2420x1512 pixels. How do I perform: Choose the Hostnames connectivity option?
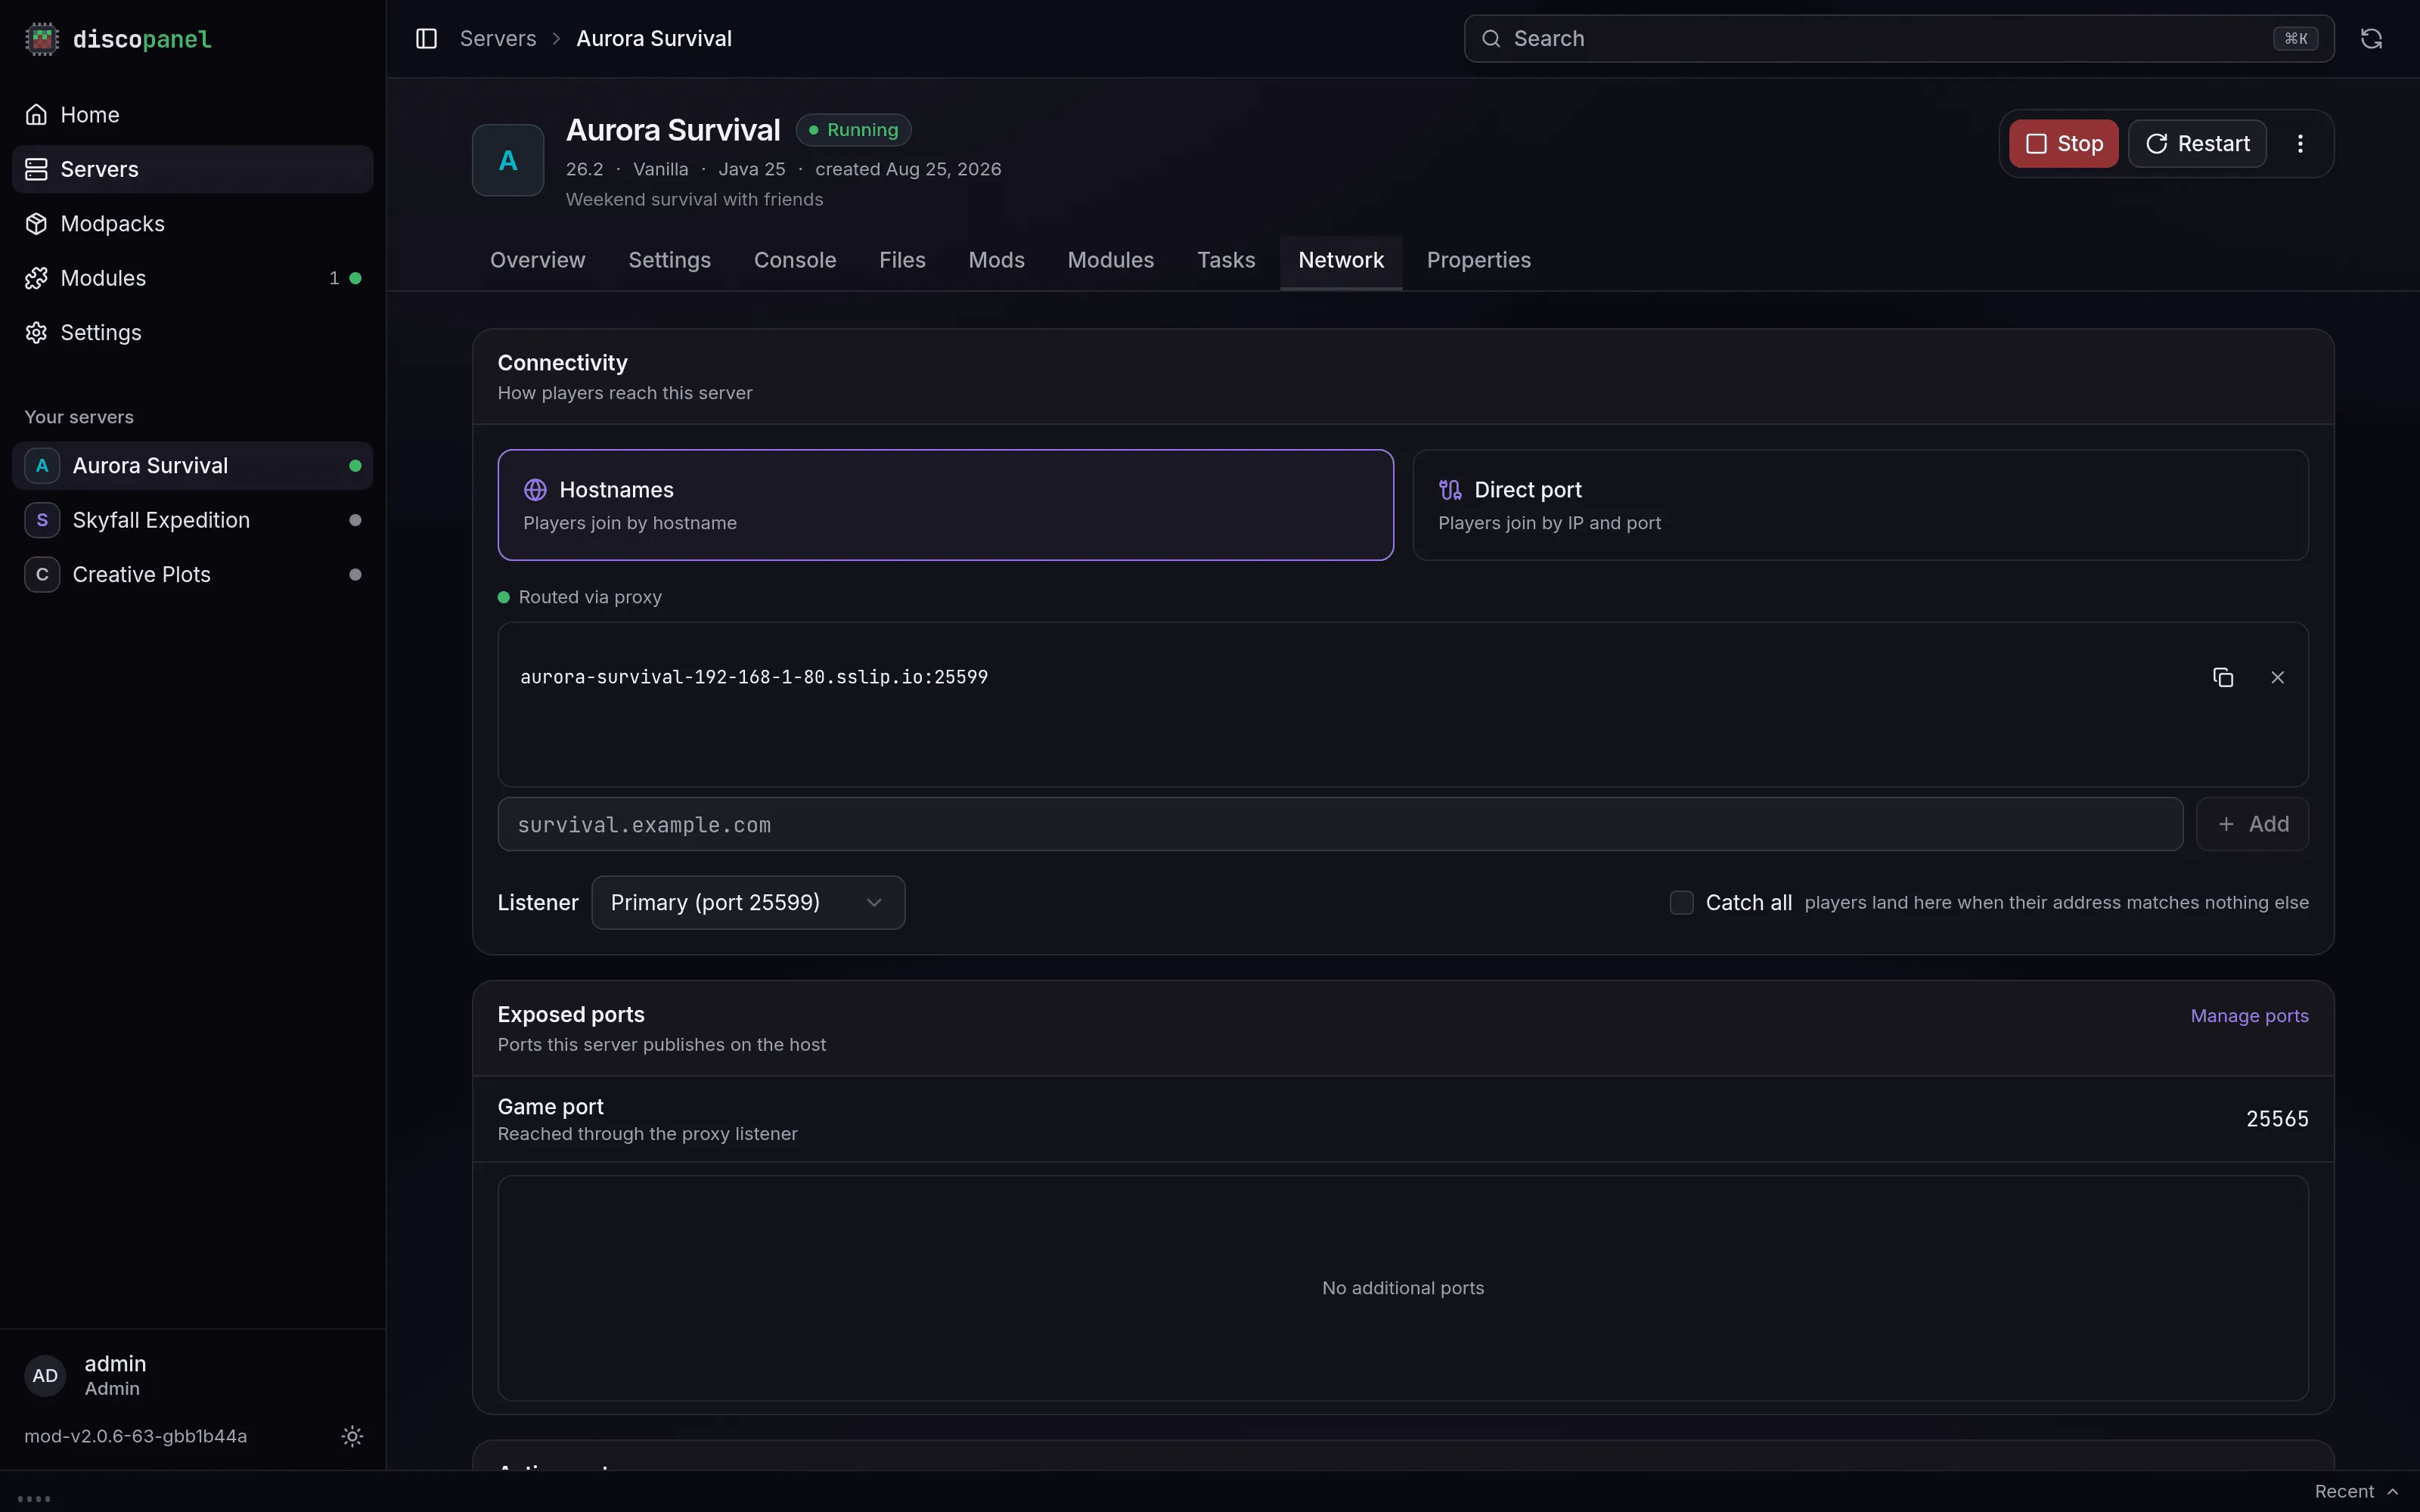[945, 505]
